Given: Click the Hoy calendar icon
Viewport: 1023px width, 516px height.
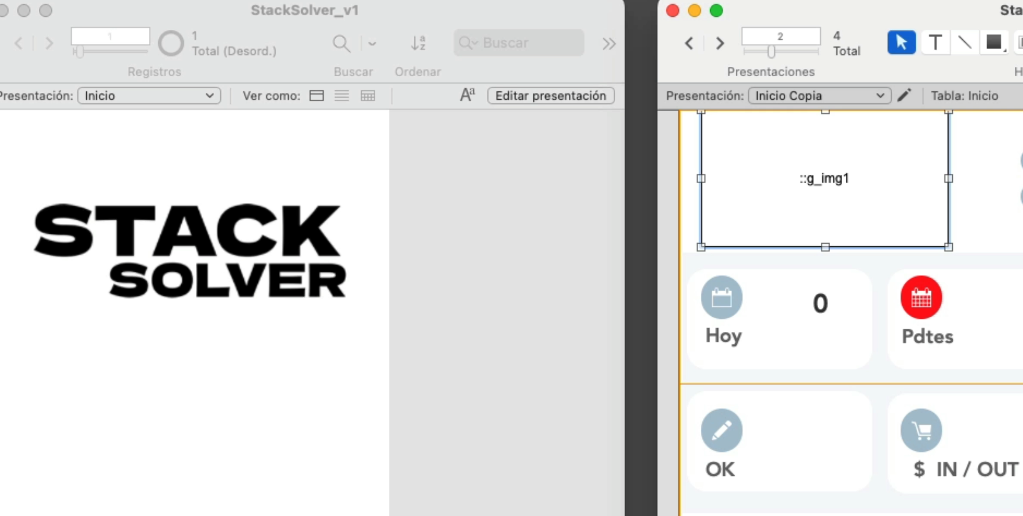Looking at the screenshot, I should click(722, 297).
